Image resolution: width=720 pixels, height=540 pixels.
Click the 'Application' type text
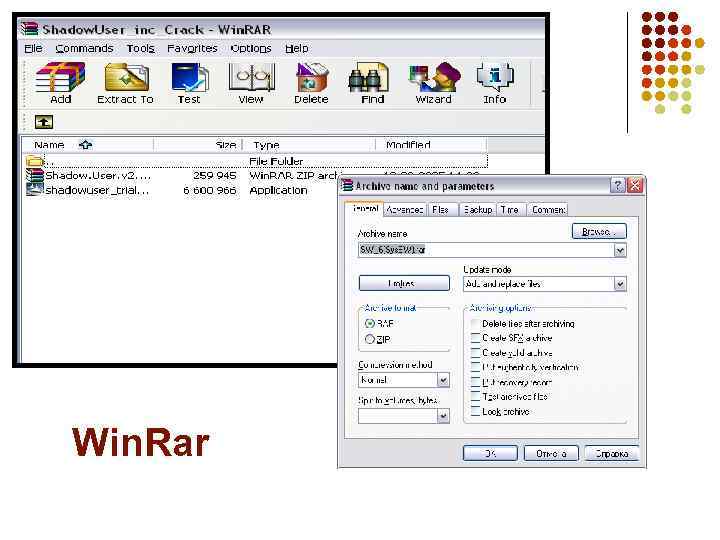point(278,190)
